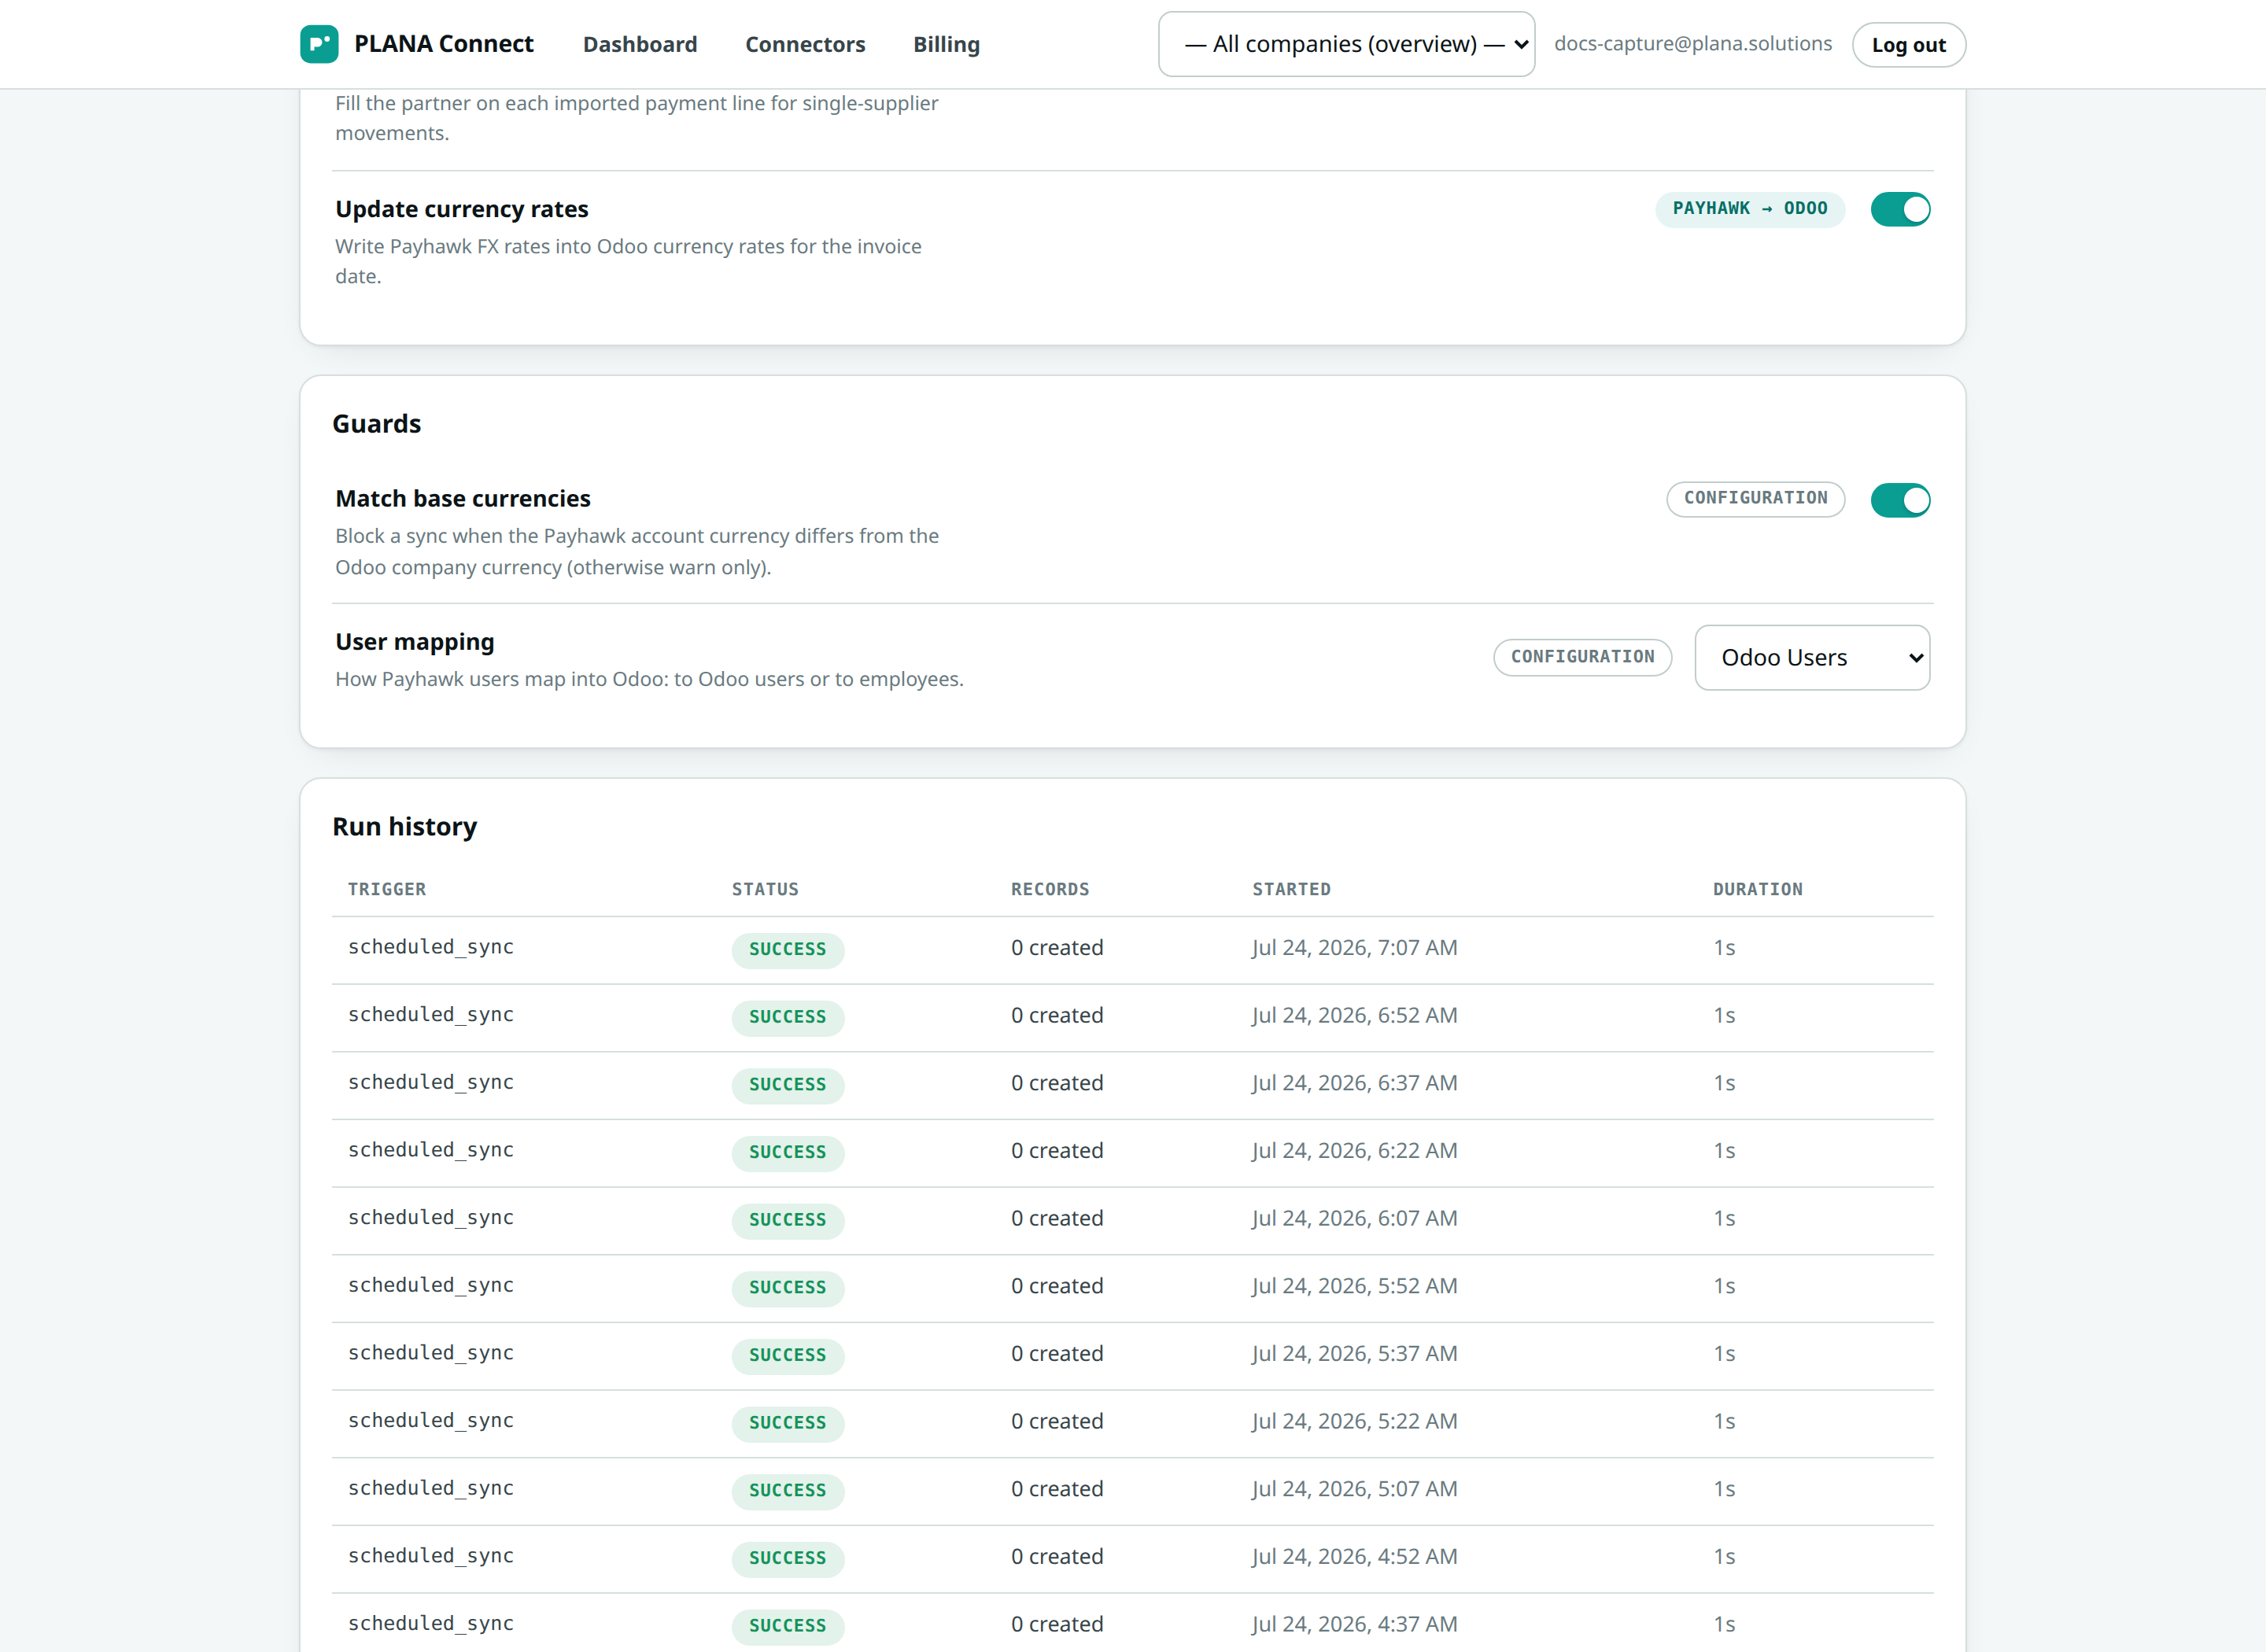Toggle the Match base currencies switch

(x=1900, y=500)
